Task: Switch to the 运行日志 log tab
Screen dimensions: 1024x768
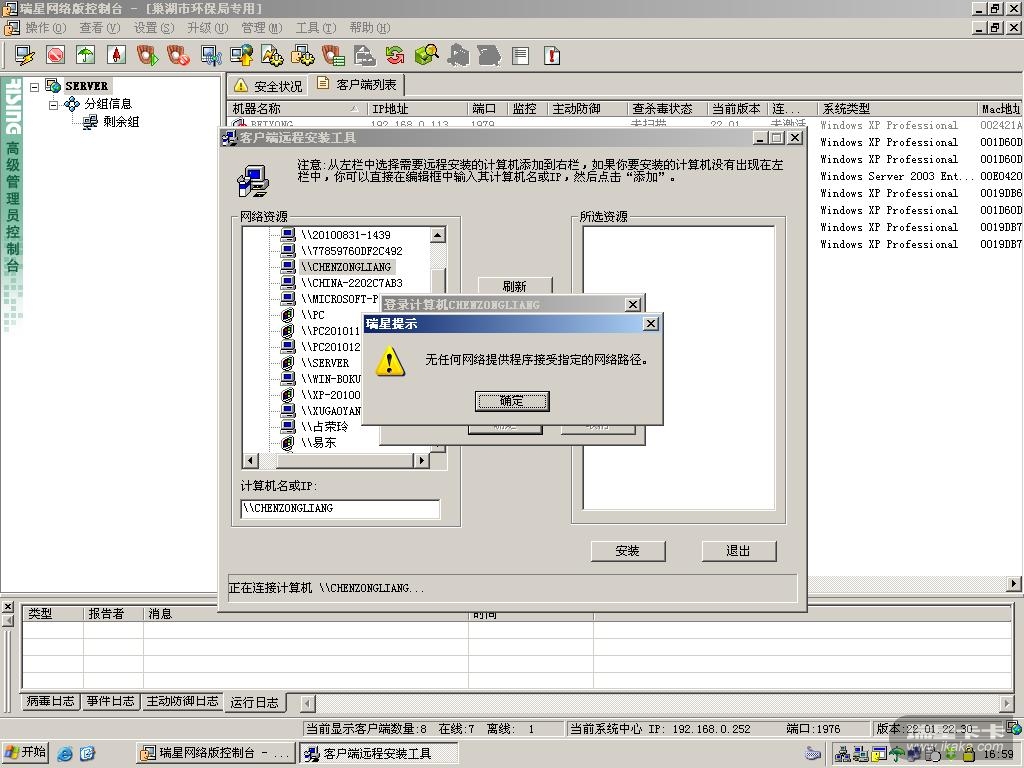Action: (x=255, y=703)
